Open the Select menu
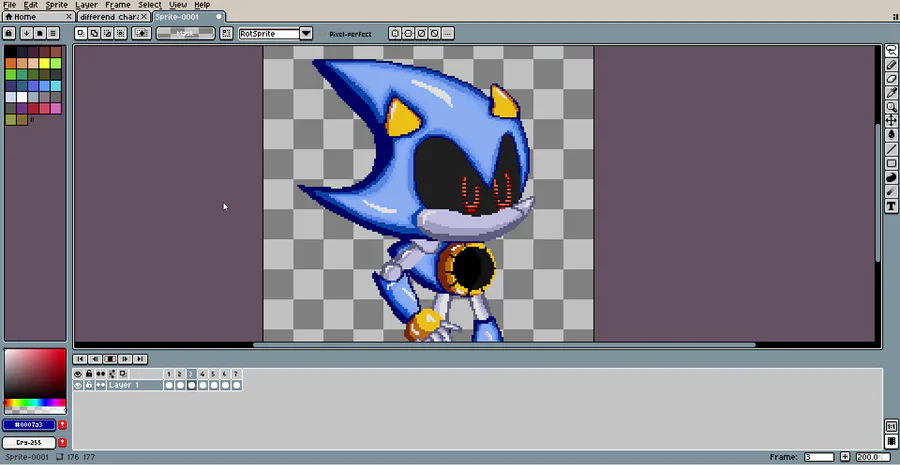This screenshot has height=465, width=900. click(x=149, y=5)
